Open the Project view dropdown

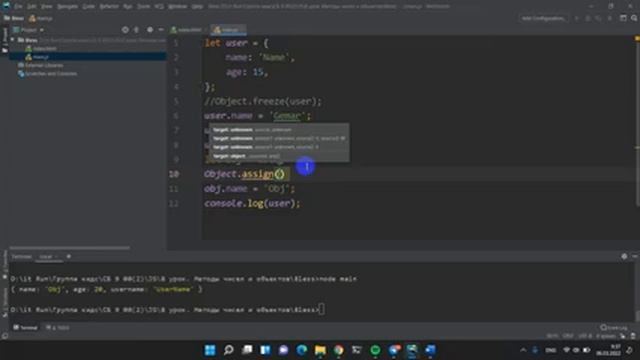(x=29, y=30)
